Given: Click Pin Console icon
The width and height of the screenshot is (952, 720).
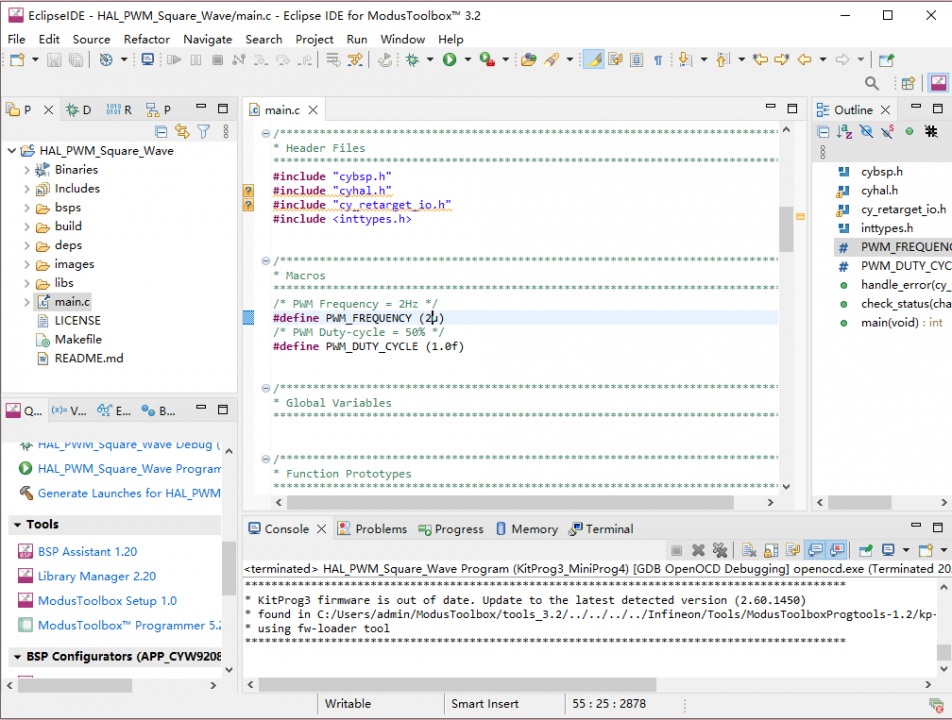Looking at the screenshot, I should tap(866, 550).
